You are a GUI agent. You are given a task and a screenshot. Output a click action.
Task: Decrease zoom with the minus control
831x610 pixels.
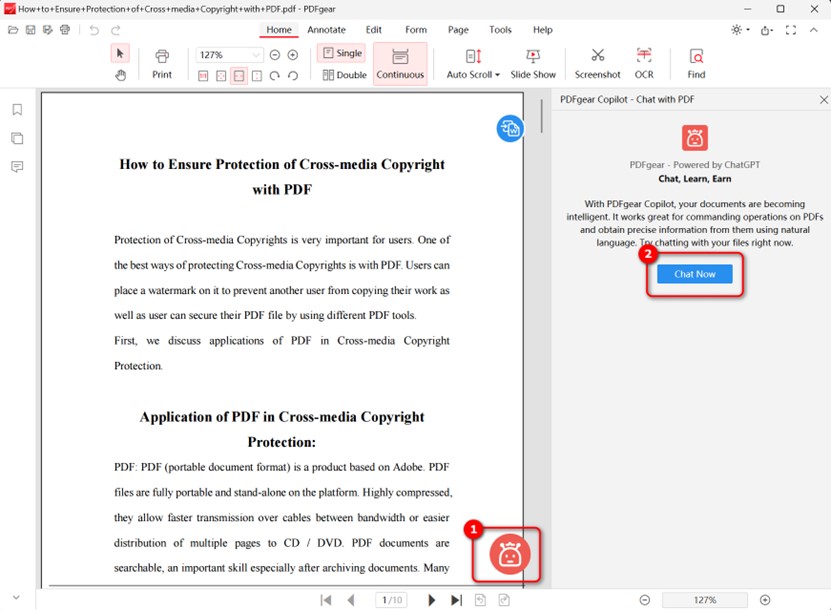(x=273, y=54)
